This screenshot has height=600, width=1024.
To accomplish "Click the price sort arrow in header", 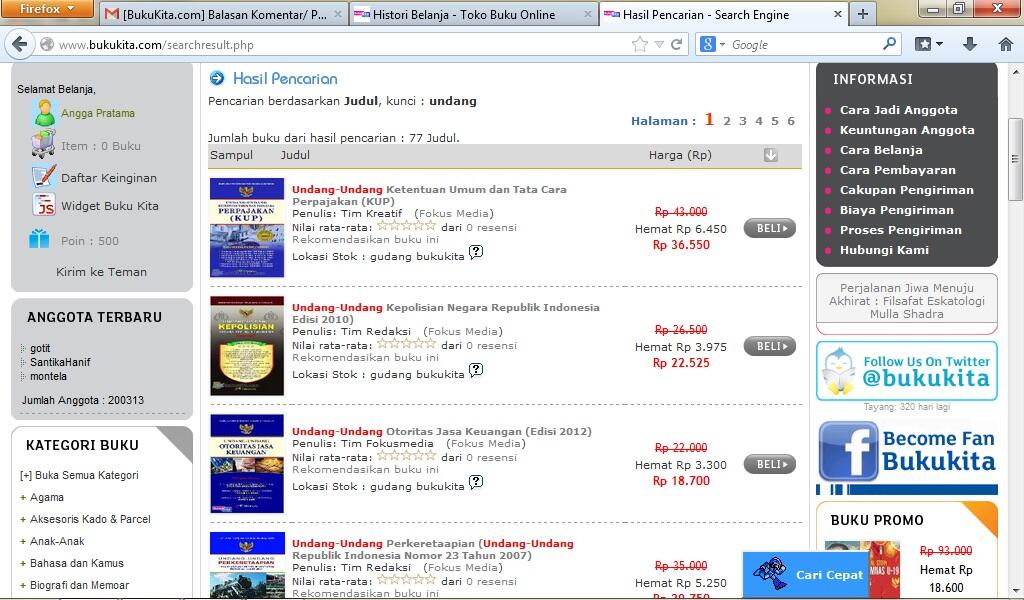I will point(771,155).
